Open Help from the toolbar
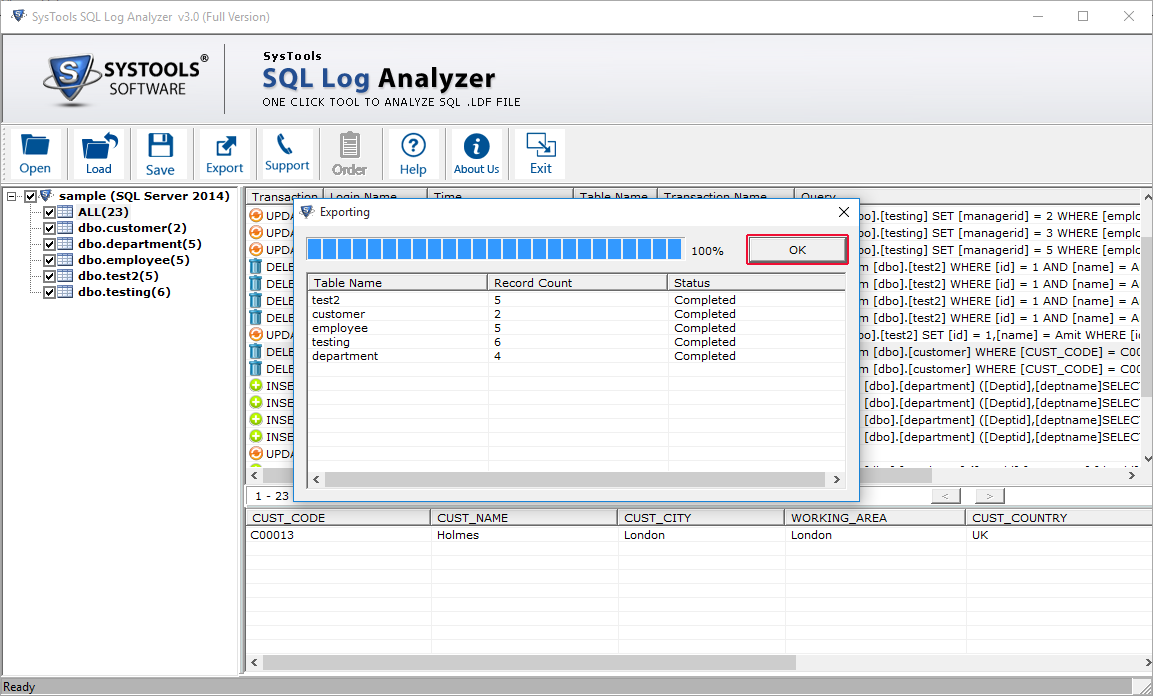This screenshot has height=696, width=1153. point(413,154)
